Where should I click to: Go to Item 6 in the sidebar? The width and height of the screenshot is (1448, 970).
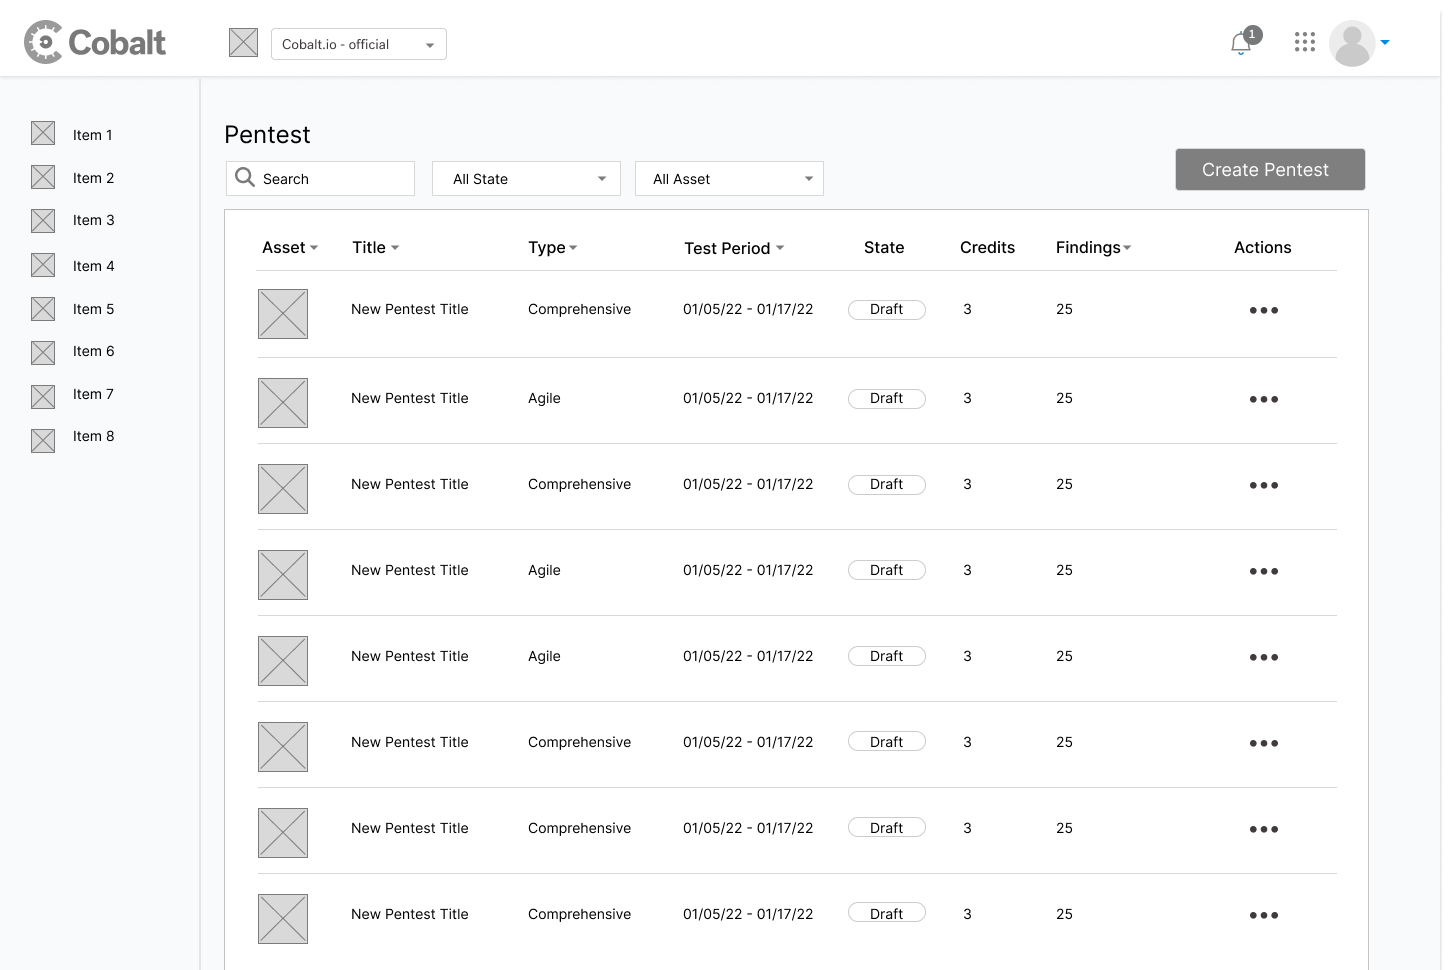[x=93, y=351]
